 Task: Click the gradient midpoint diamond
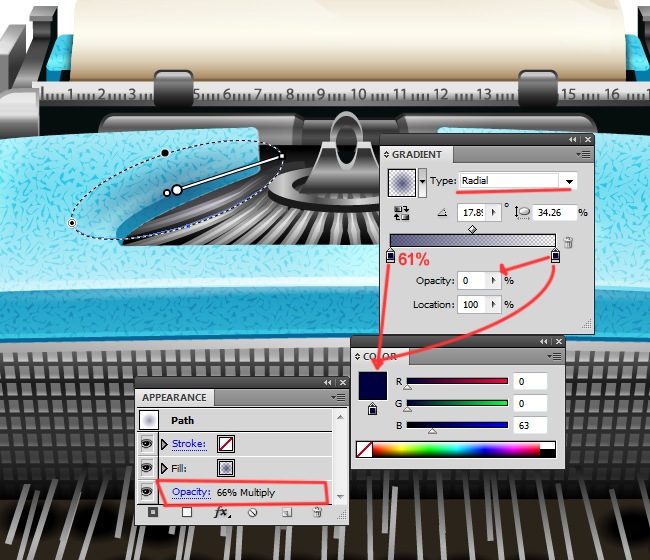472,229
